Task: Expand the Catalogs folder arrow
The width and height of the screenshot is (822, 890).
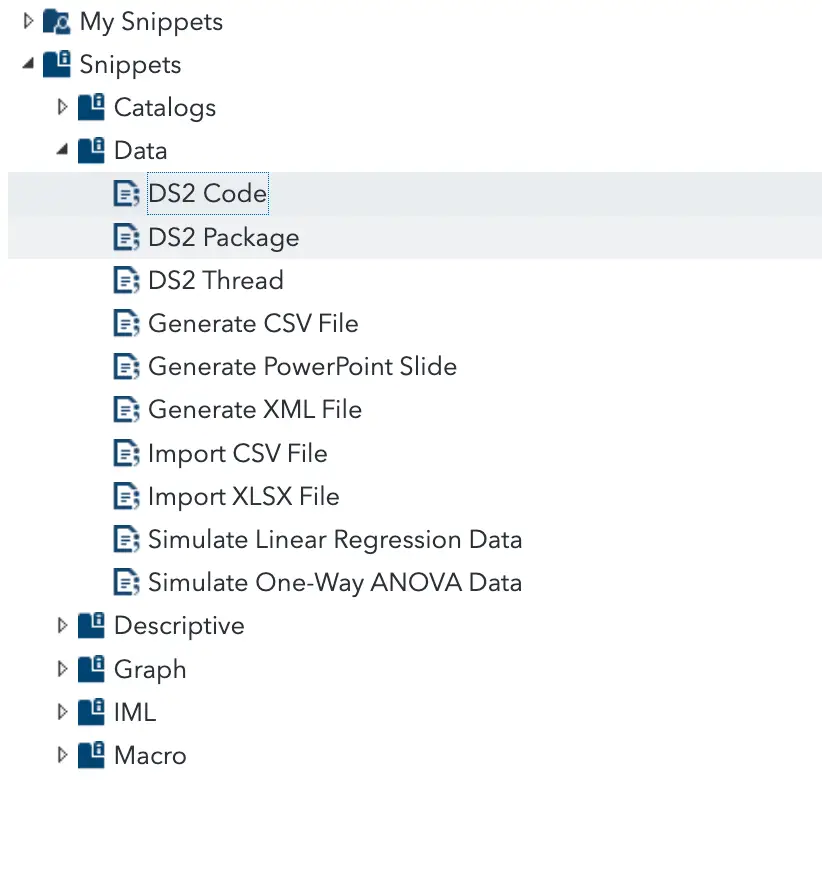Action: coord(62,107)
